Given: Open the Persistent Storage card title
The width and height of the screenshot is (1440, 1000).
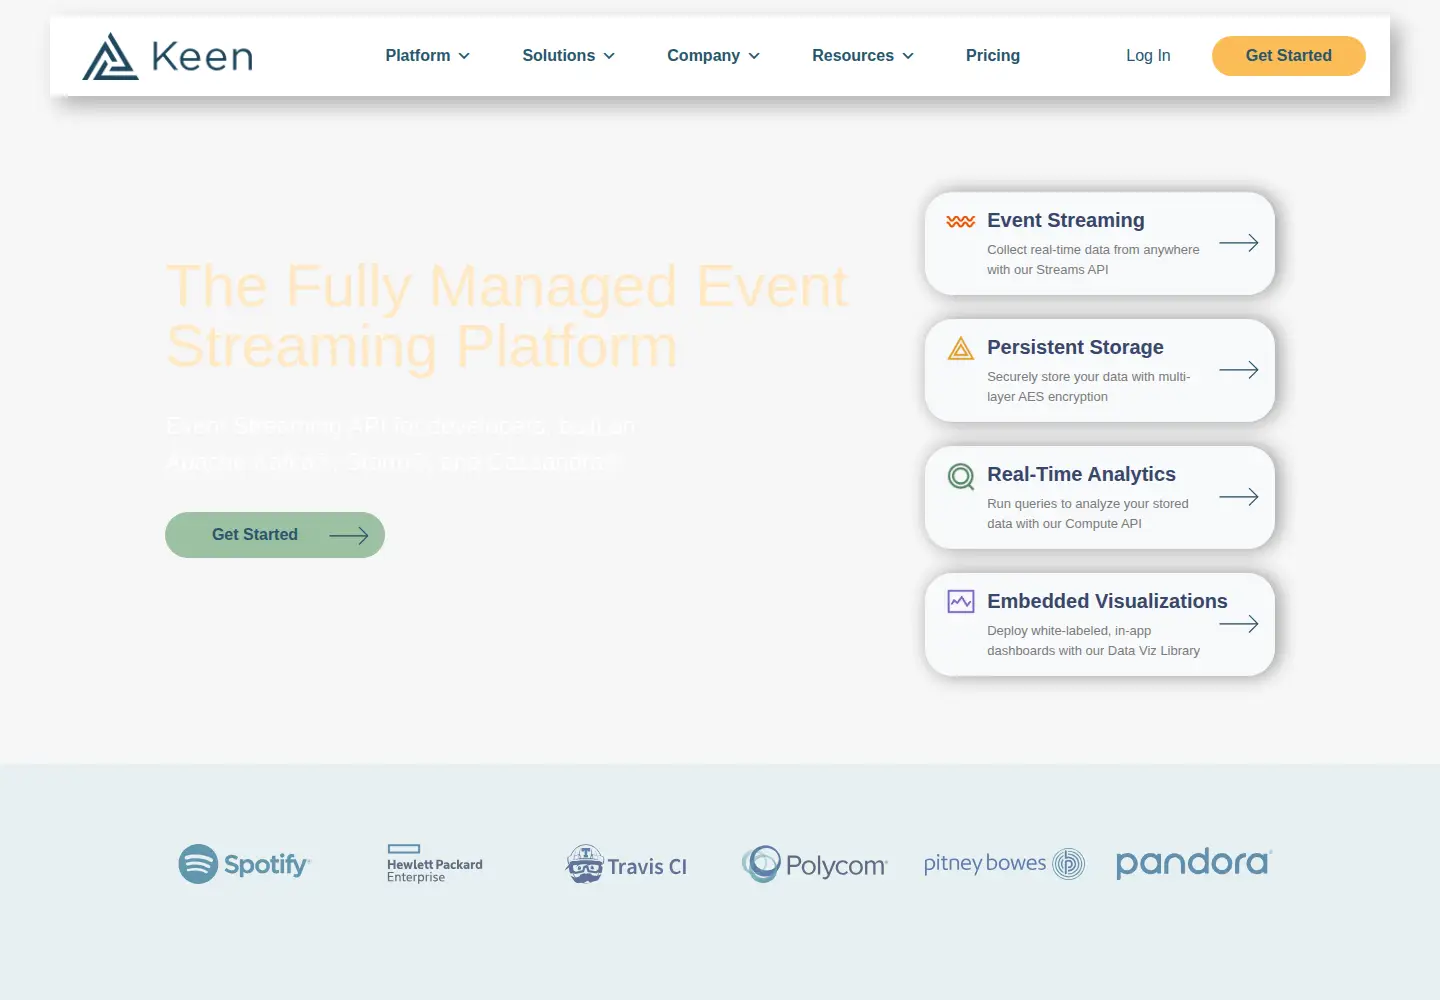Looking at the screenshot, I should pos(1076,347).
